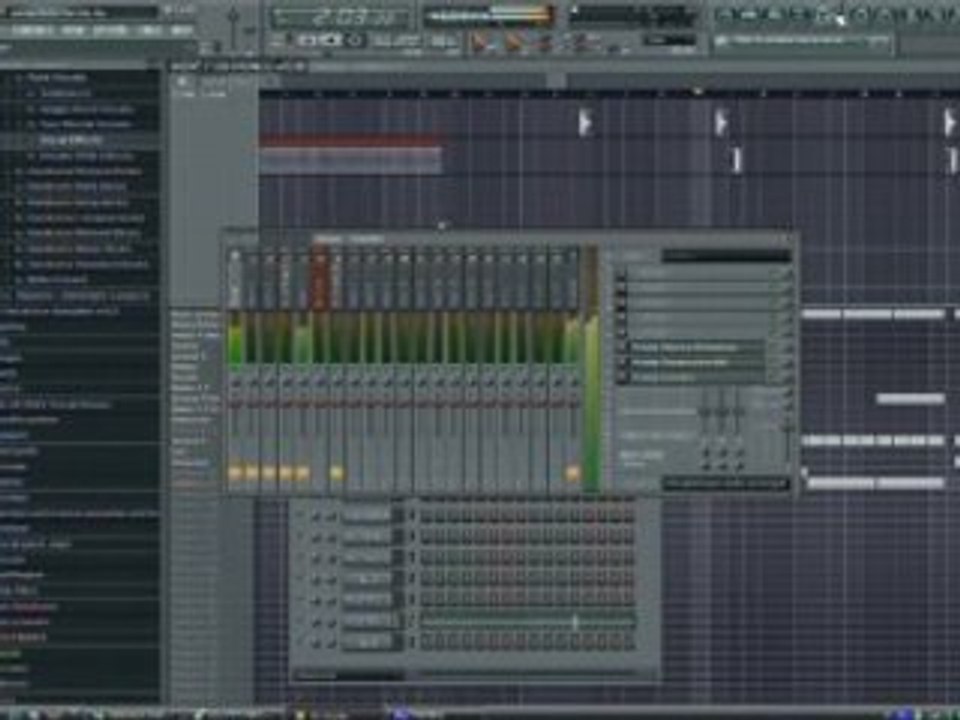
Task: Toggle the mute light of the last mixer track
Action: point(572,473)
